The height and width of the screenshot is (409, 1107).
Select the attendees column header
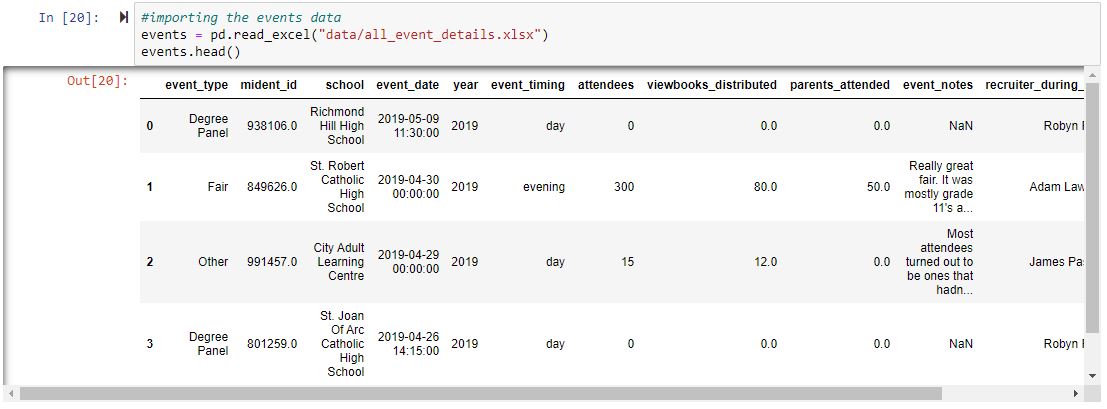point(605,85)
